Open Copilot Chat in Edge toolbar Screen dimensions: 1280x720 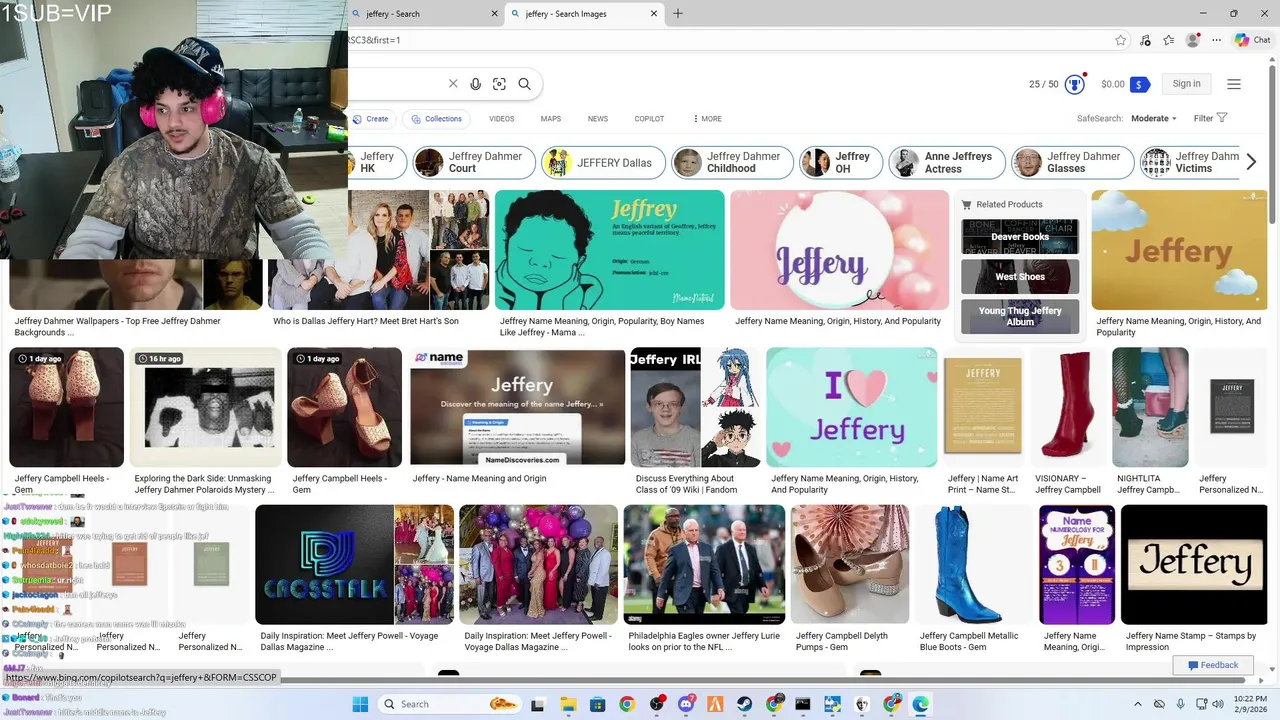pos(1252,40)
